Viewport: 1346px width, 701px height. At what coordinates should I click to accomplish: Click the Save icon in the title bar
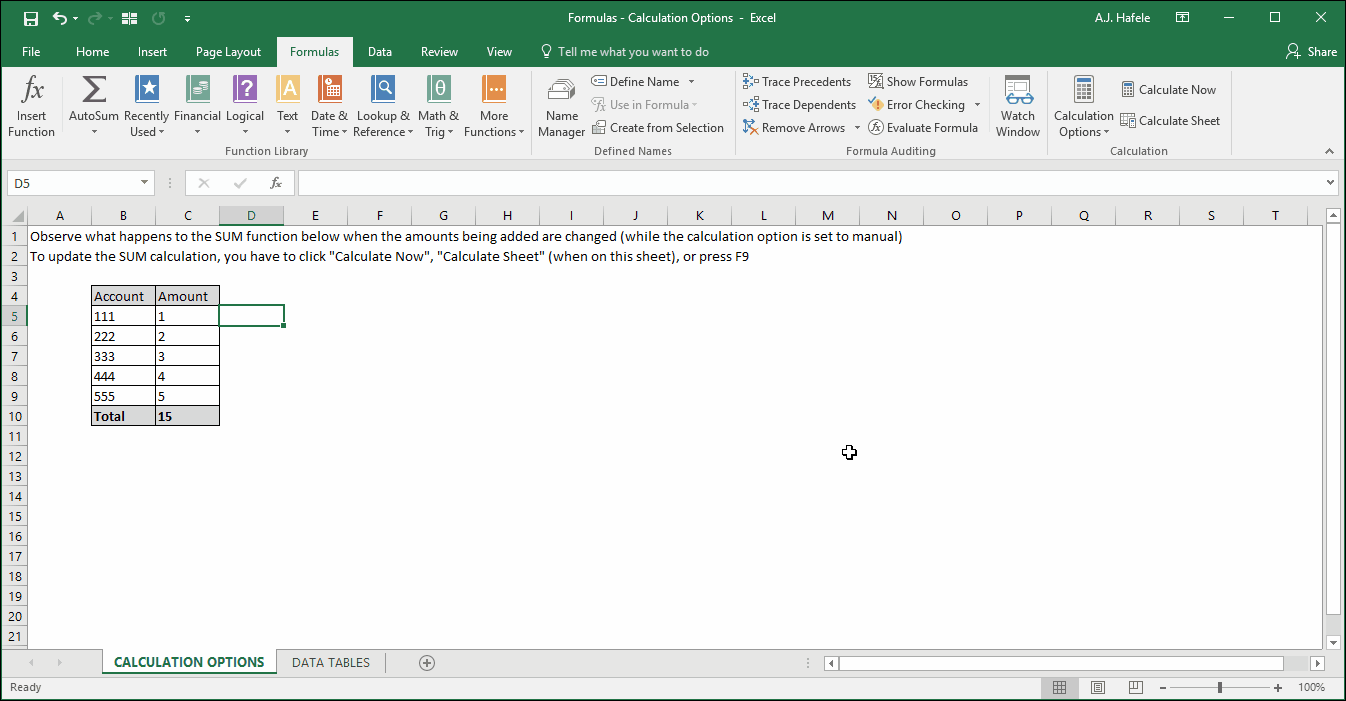(31, 18)
